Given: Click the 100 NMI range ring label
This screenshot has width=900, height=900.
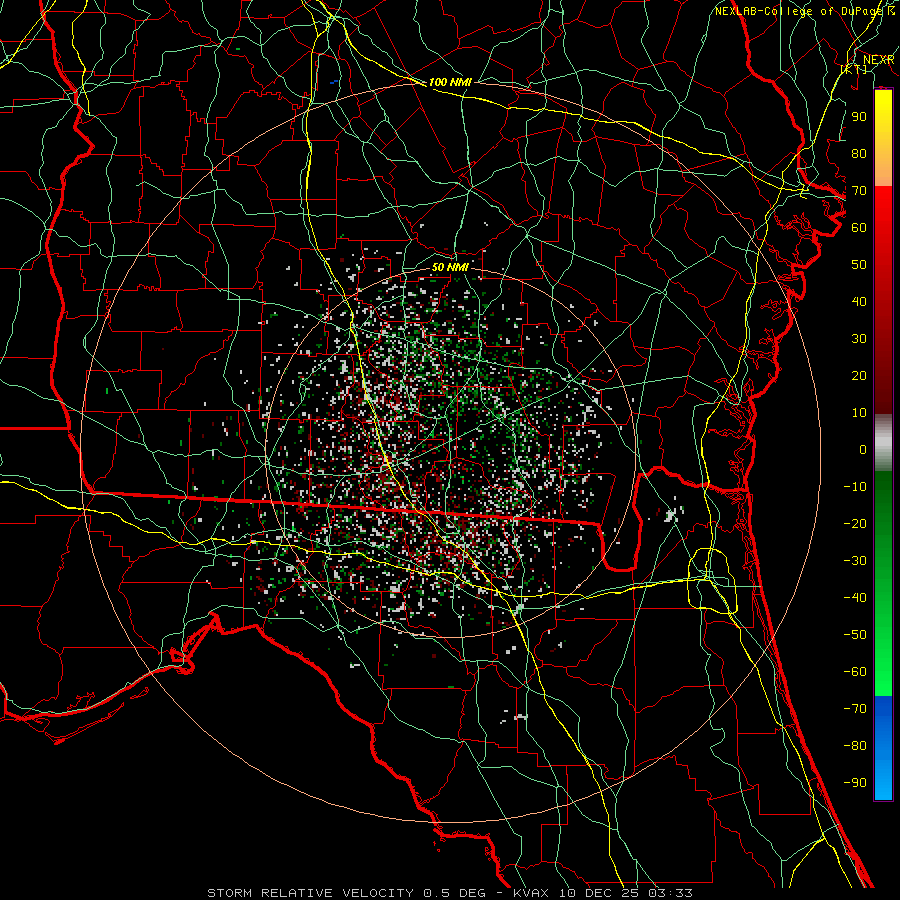Looking at the screenshot, I should [x=450, y=82].
